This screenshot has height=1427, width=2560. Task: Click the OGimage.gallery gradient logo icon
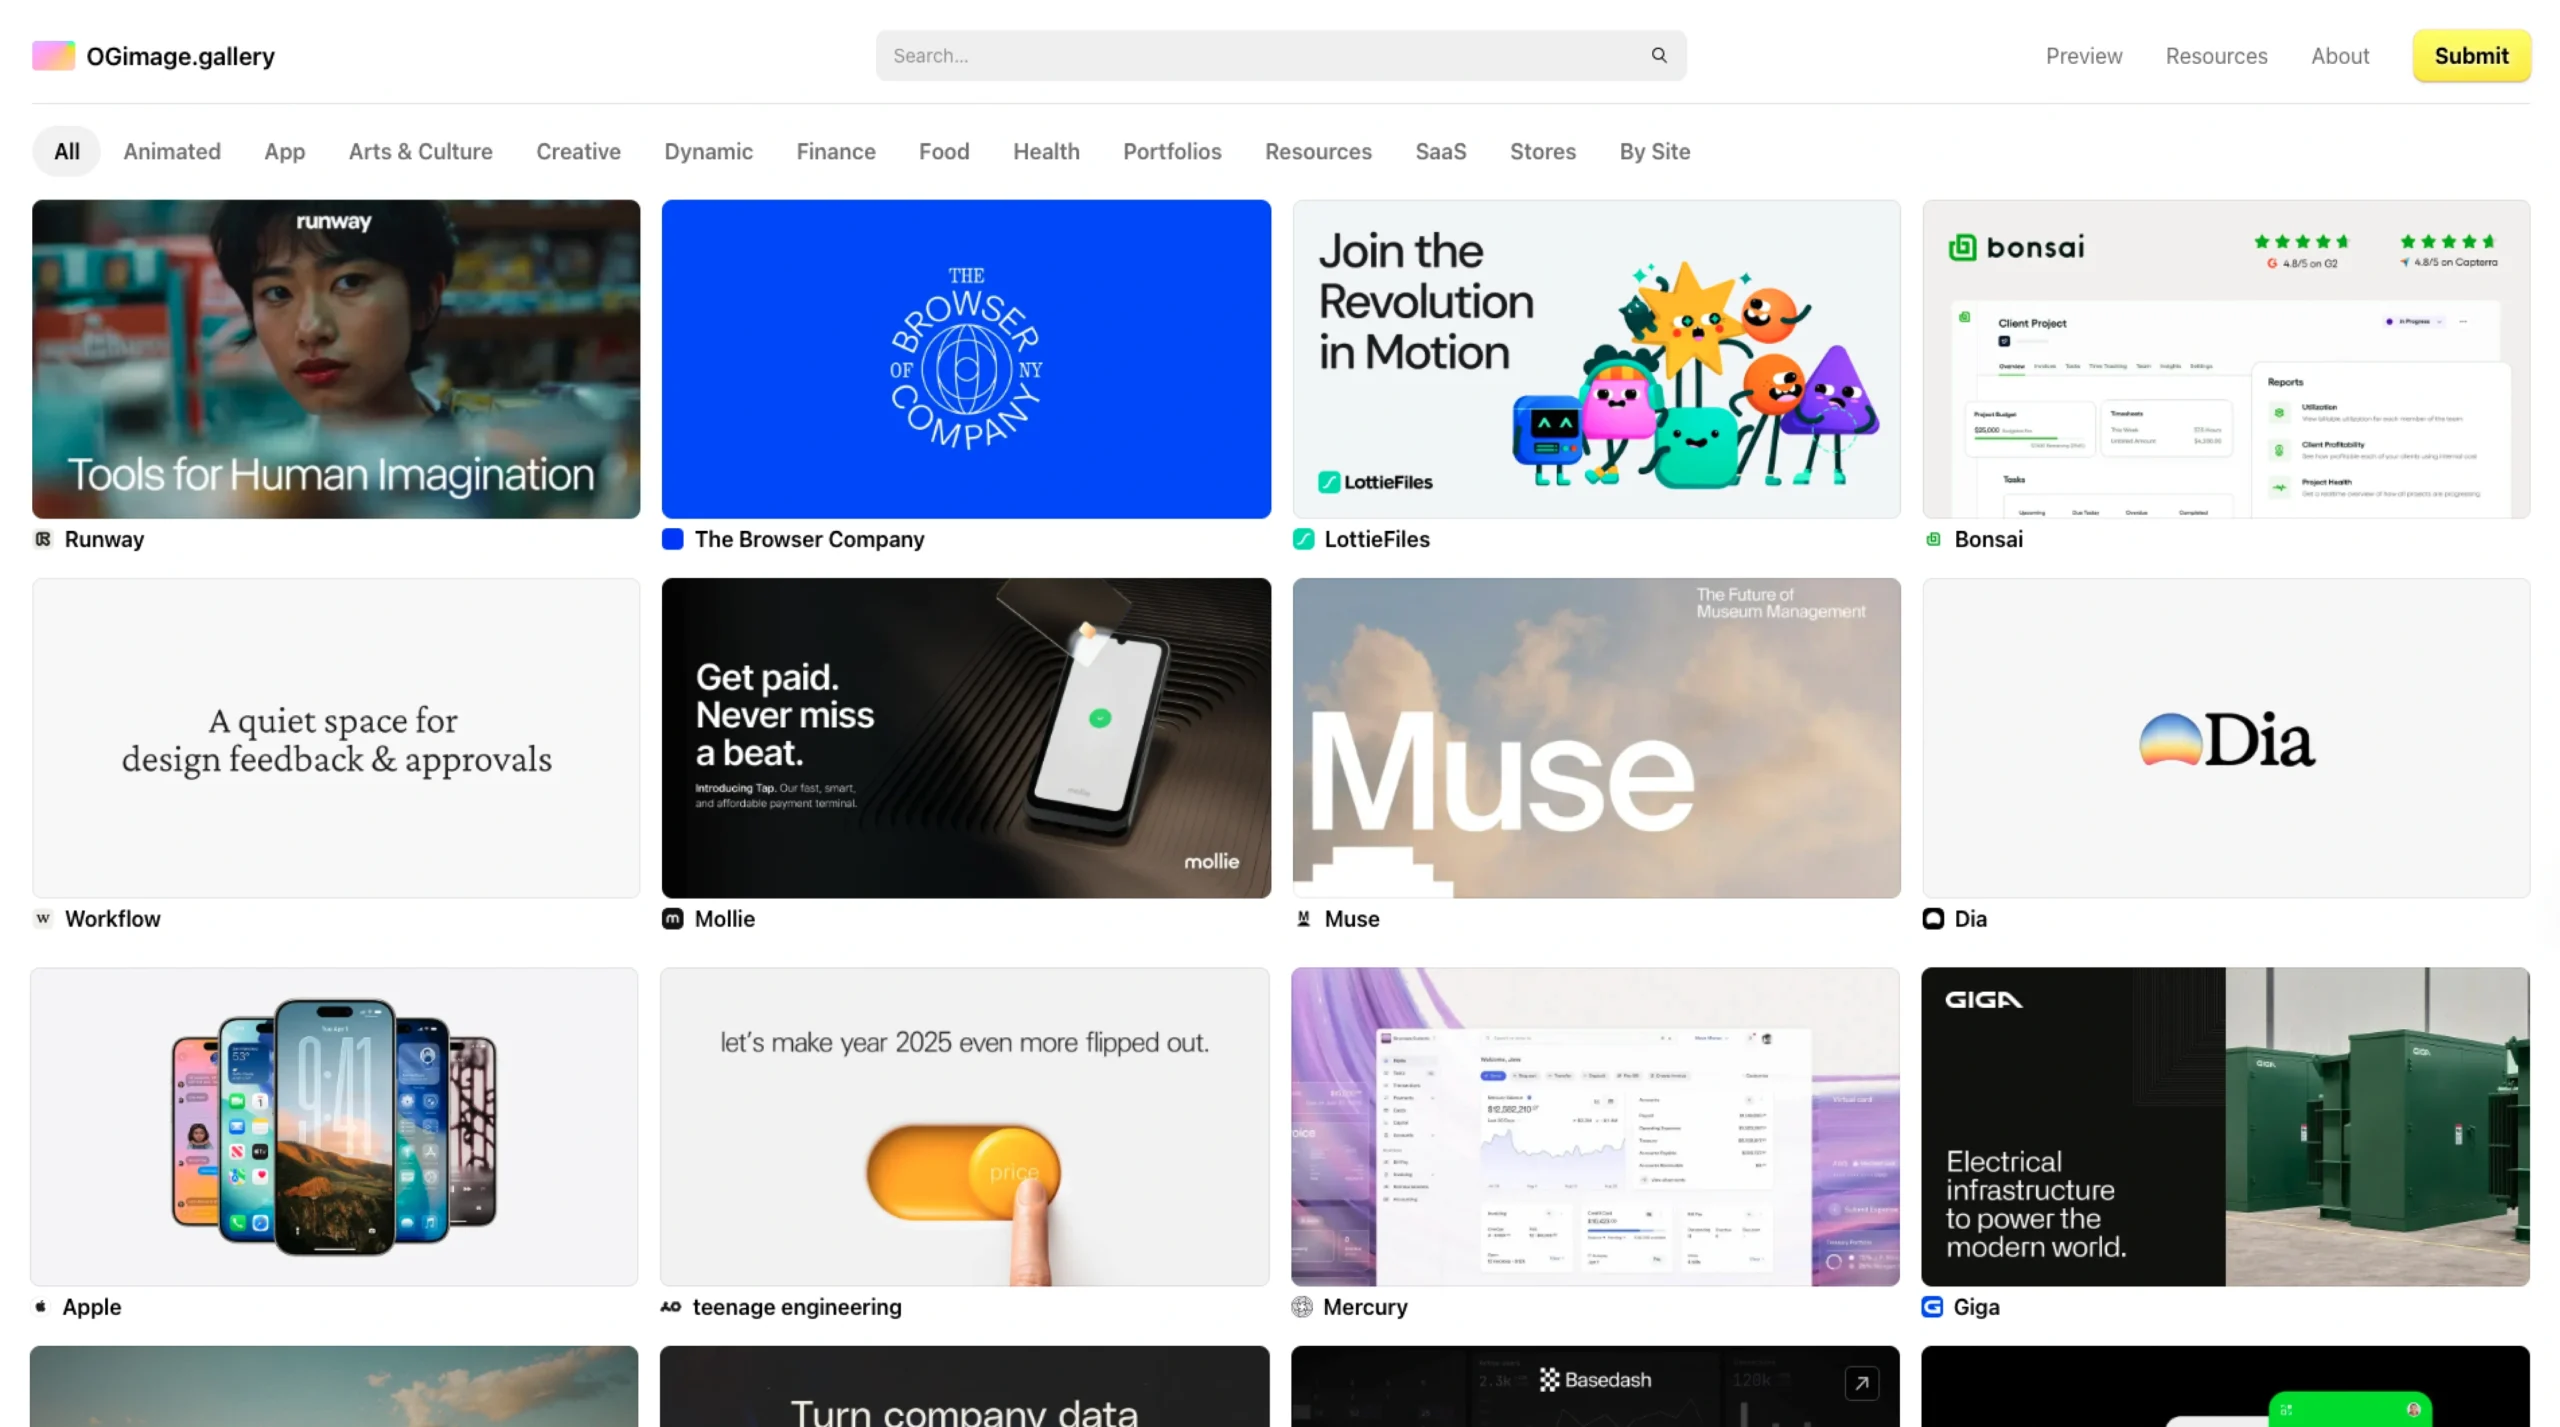pos(53,56)
